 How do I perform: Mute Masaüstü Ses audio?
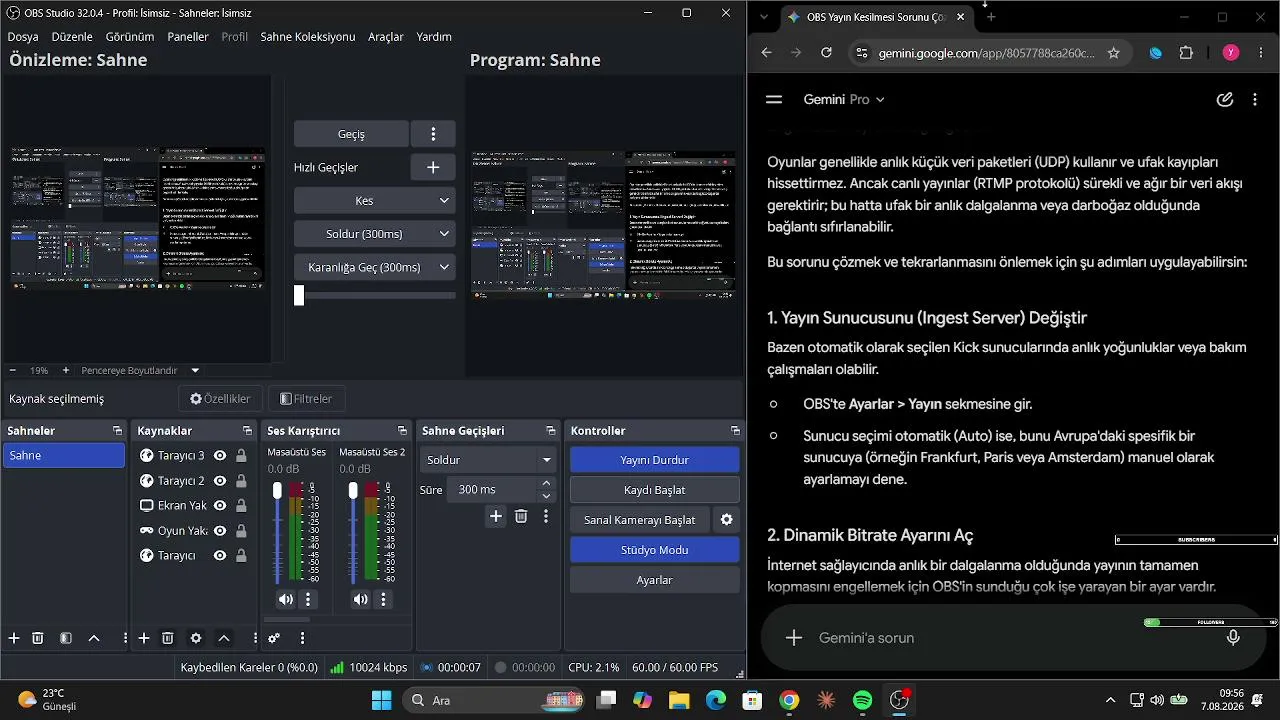point(286,599)
